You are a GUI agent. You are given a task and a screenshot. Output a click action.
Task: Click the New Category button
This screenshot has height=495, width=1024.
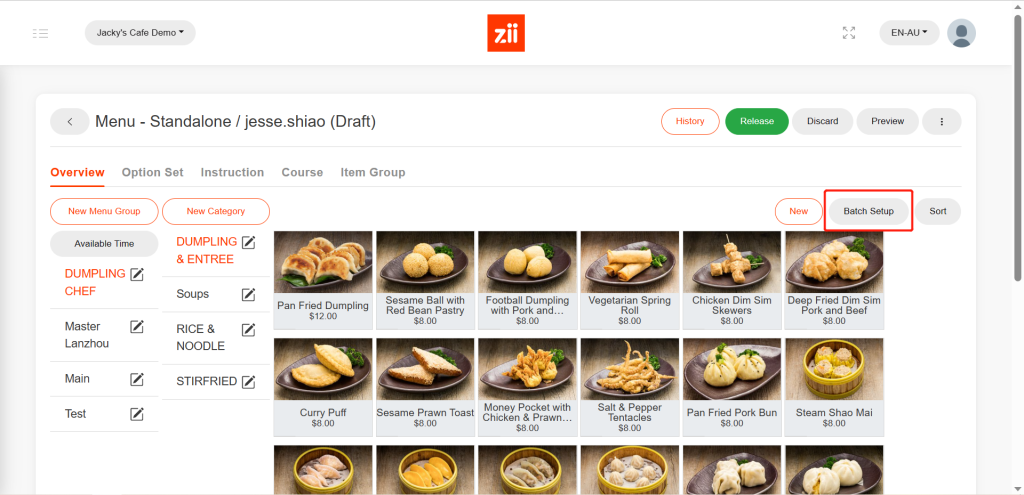[x=216, y=211]
